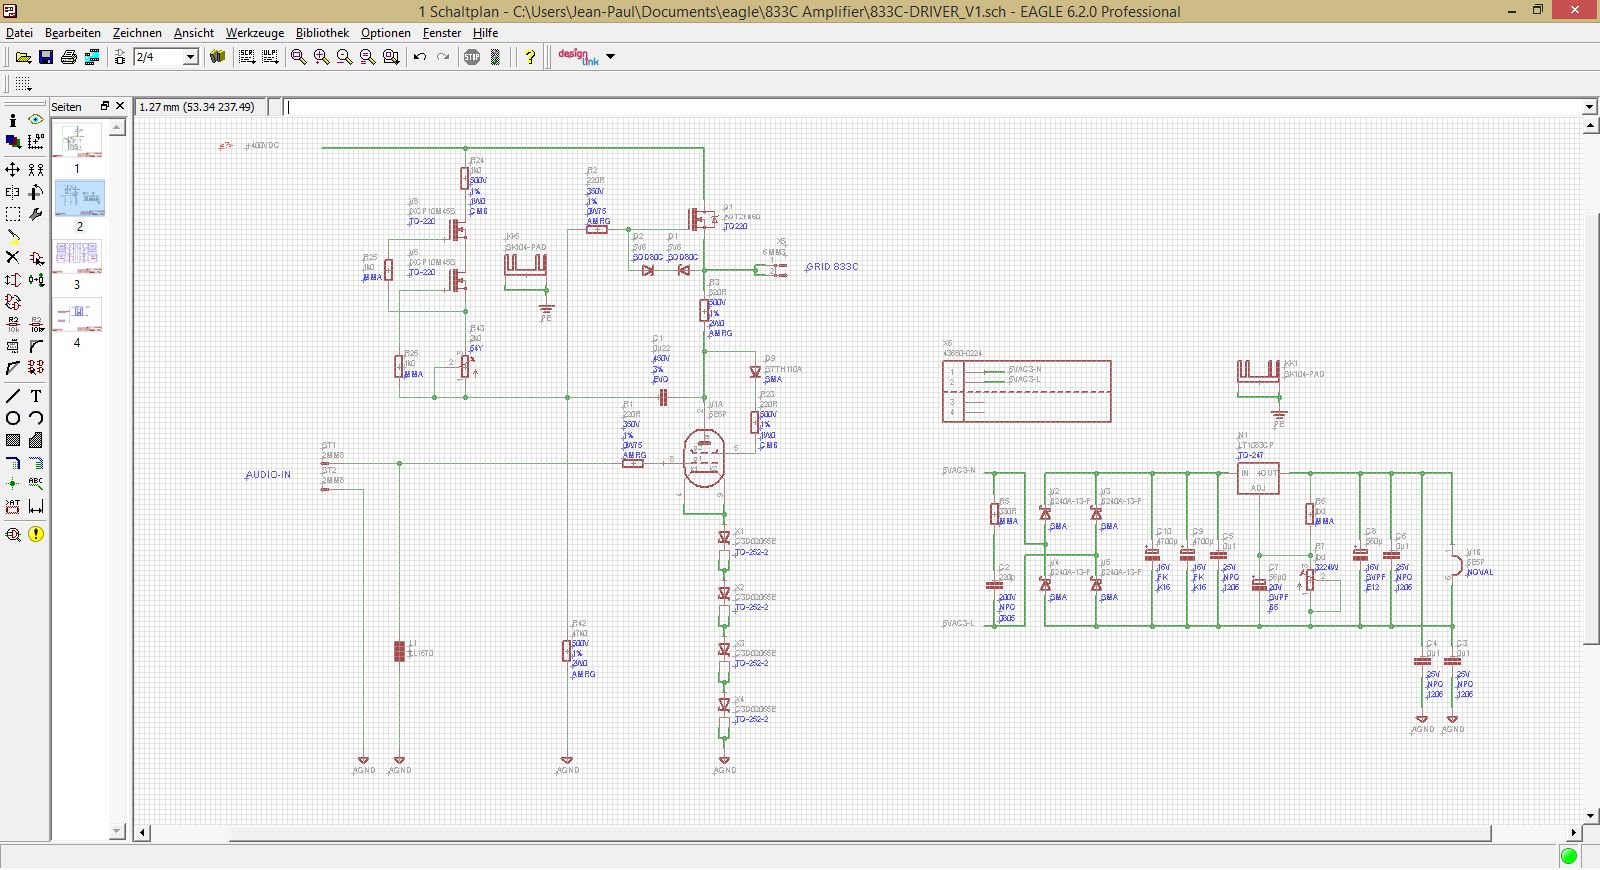Viewport: 1600px width, 870px height.
Task: Select the Show (eye) tool icon
Action: pos(36,120)
